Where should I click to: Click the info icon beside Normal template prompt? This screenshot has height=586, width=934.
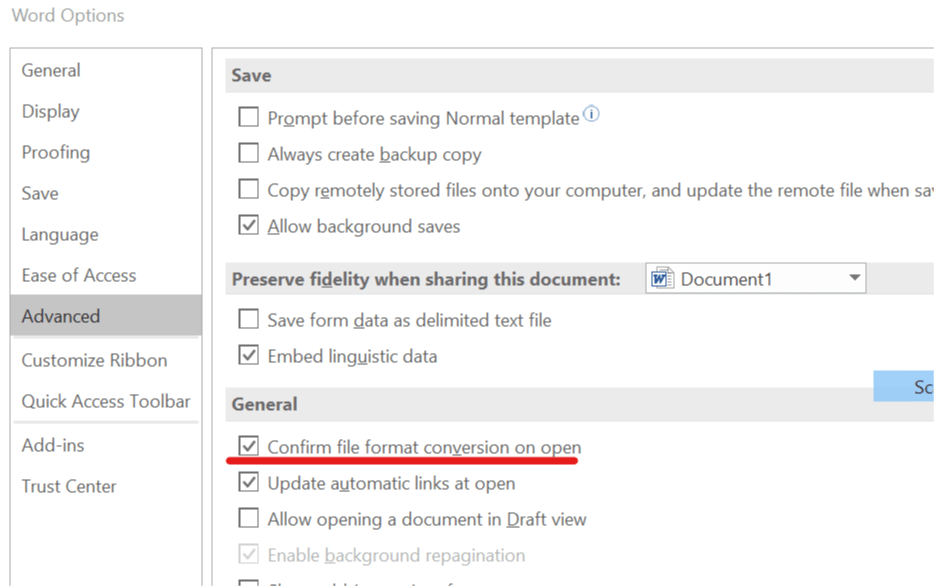(591, 113)
